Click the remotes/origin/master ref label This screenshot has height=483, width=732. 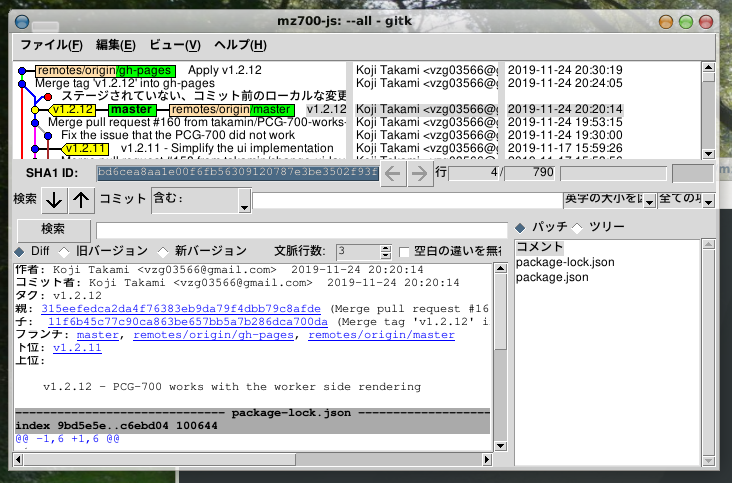coord(232,110)
